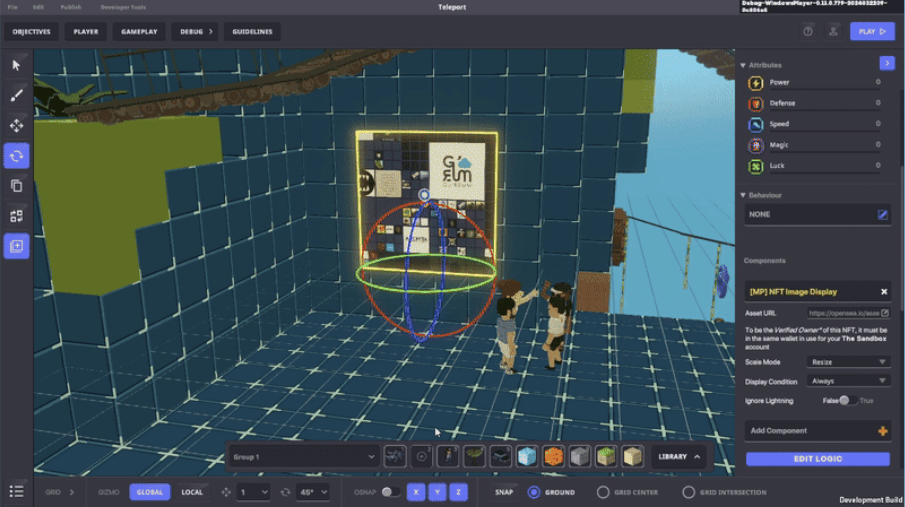Viewport: 905px width, 507px height.
Task: Open the Display Condition dropdown
Action: (849, 381)
